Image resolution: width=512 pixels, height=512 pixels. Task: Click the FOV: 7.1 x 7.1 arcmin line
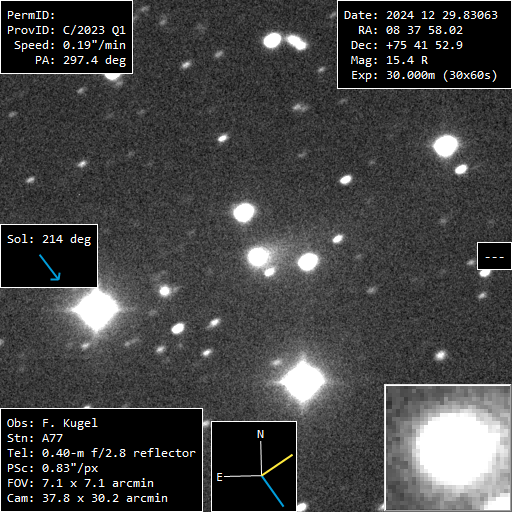[80, 483]
